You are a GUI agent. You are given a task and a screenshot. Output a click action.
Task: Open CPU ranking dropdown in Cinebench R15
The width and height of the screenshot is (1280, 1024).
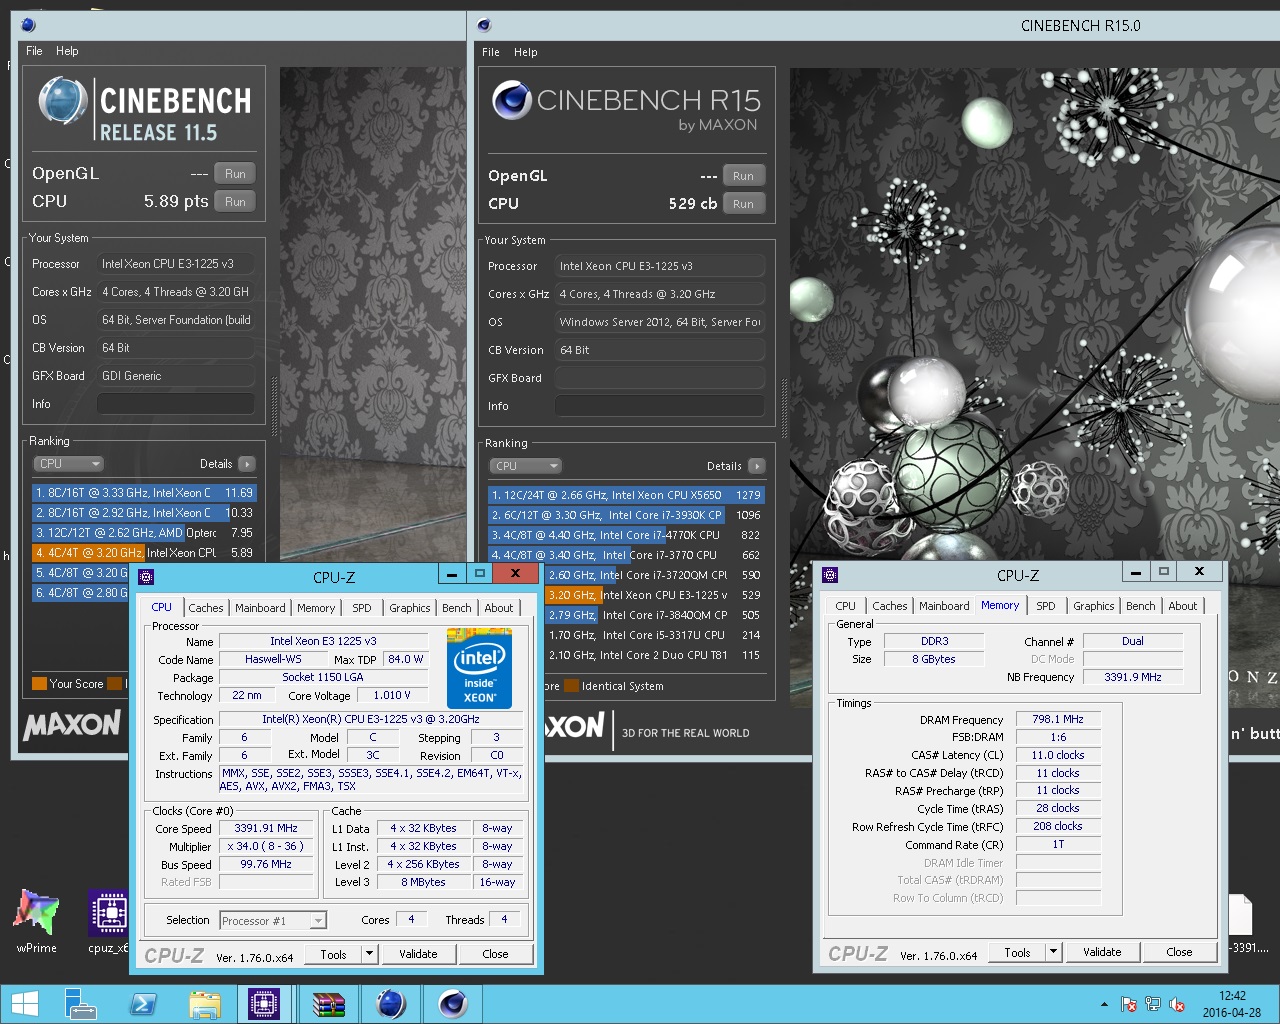coord(526,466)
